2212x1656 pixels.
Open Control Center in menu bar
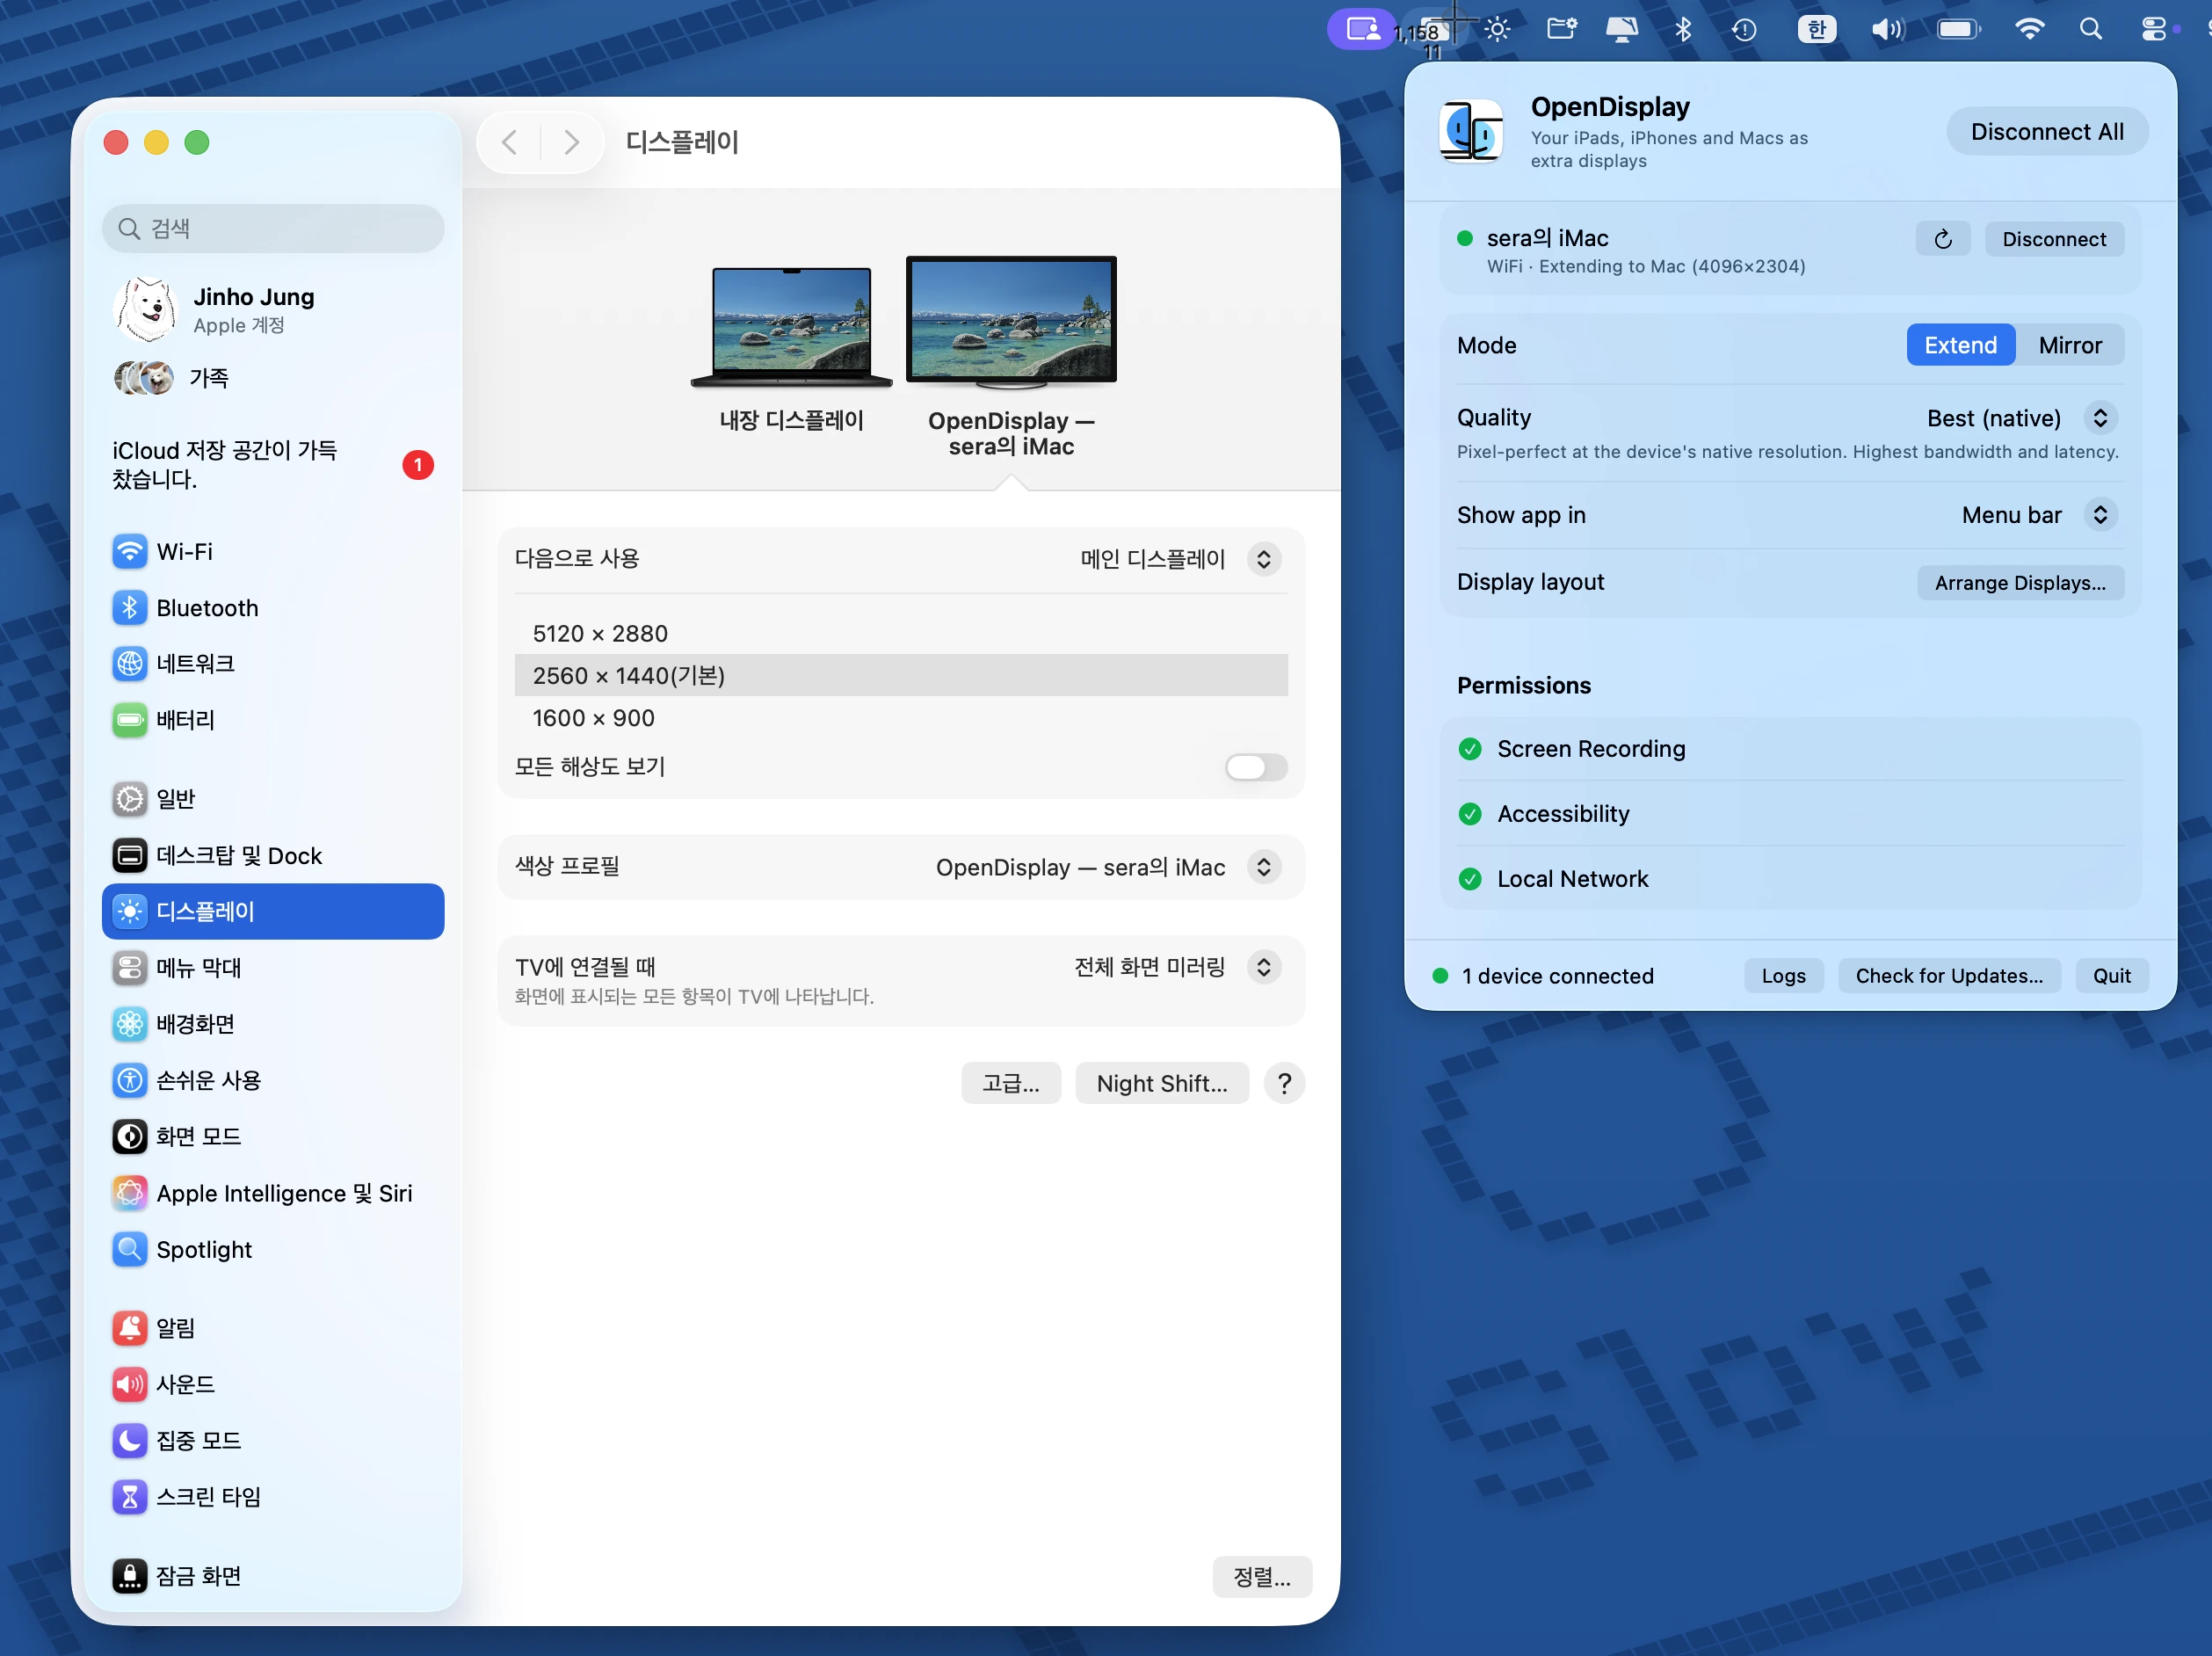pyautogui.click(x=2154, y=29)
